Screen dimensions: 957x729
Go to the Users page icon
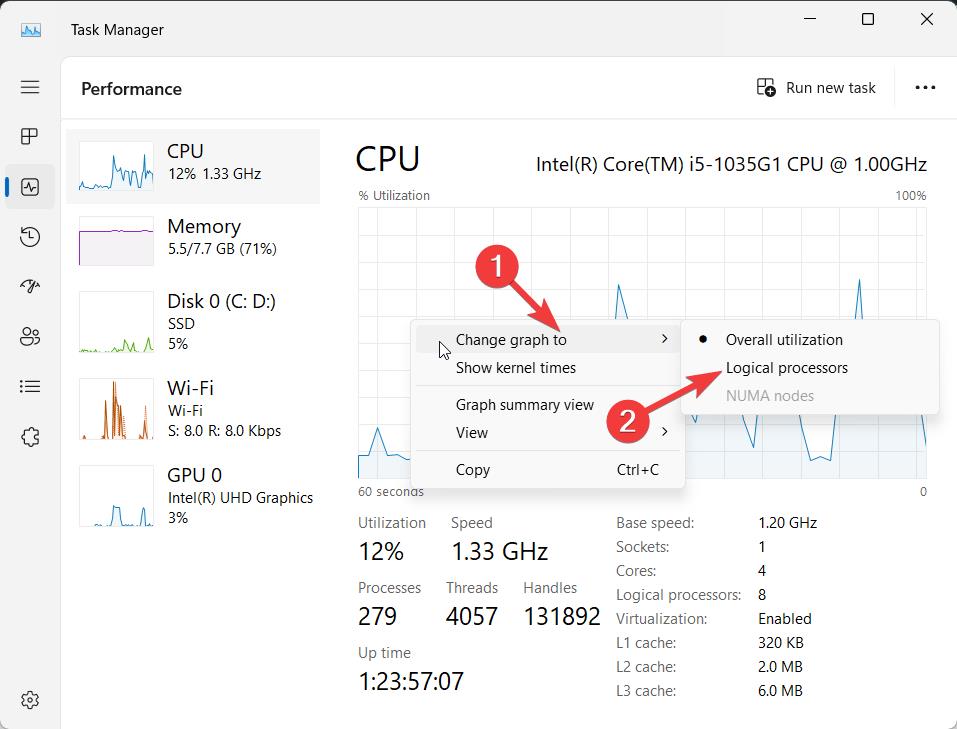pos(30,337)
